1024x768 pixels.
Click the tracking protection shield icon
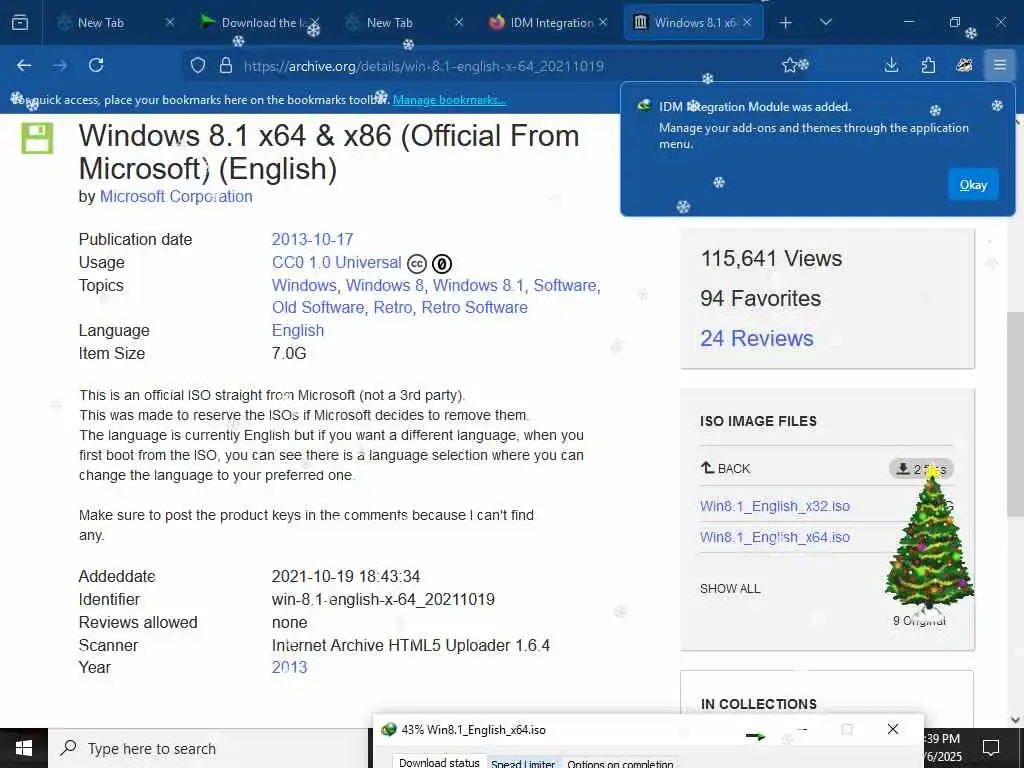pyautogui.click(x=198, y=65)
